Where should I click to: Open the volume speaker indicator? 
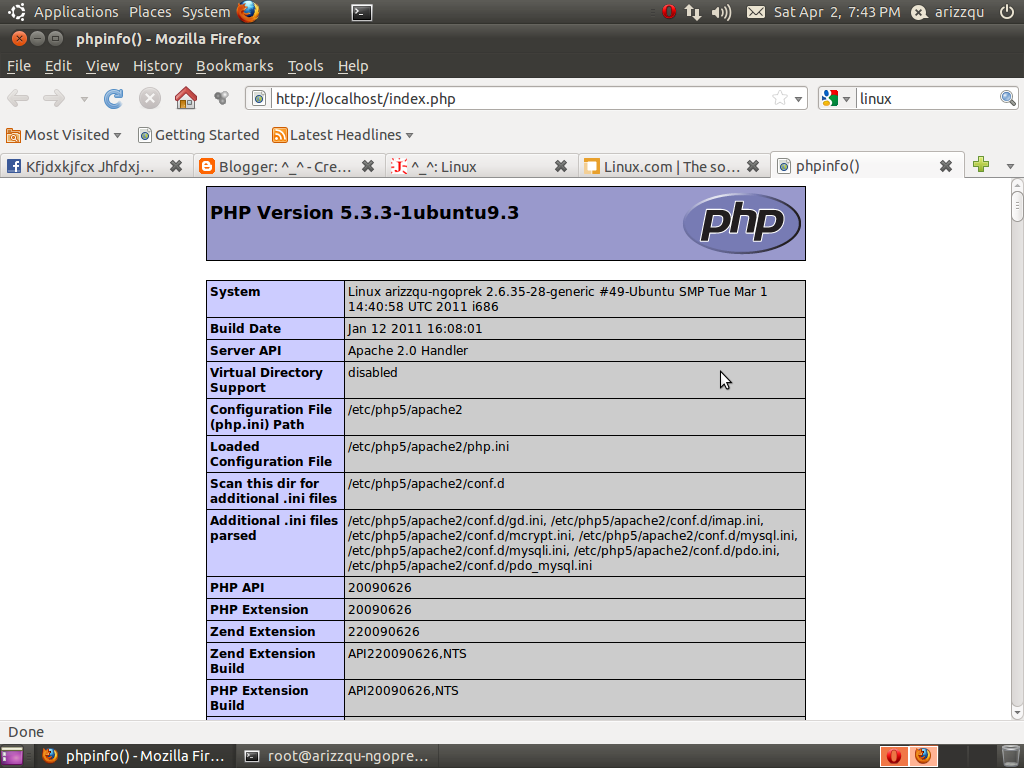tap(722, 12)
